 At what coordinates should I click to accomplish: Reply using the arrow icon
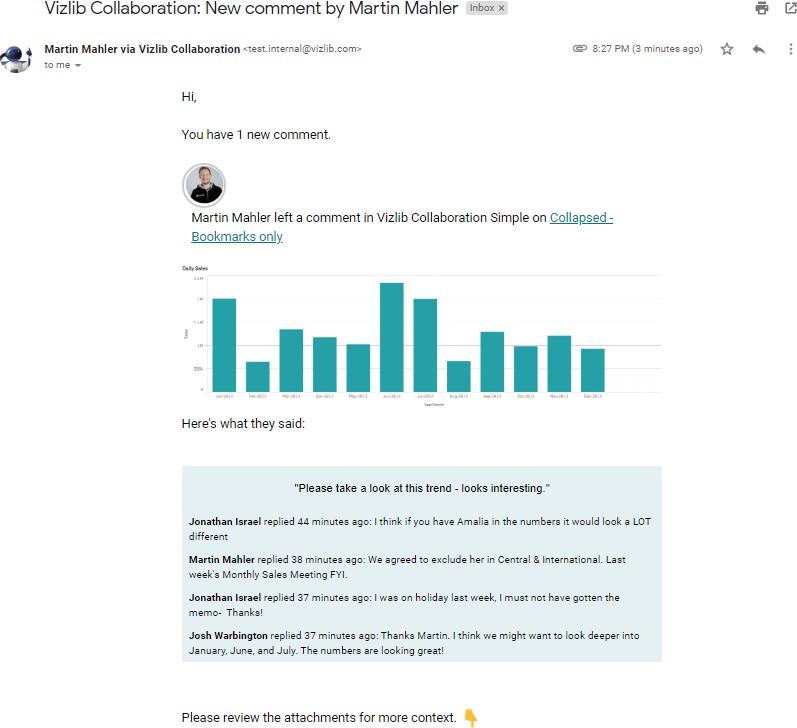[759, 49]
